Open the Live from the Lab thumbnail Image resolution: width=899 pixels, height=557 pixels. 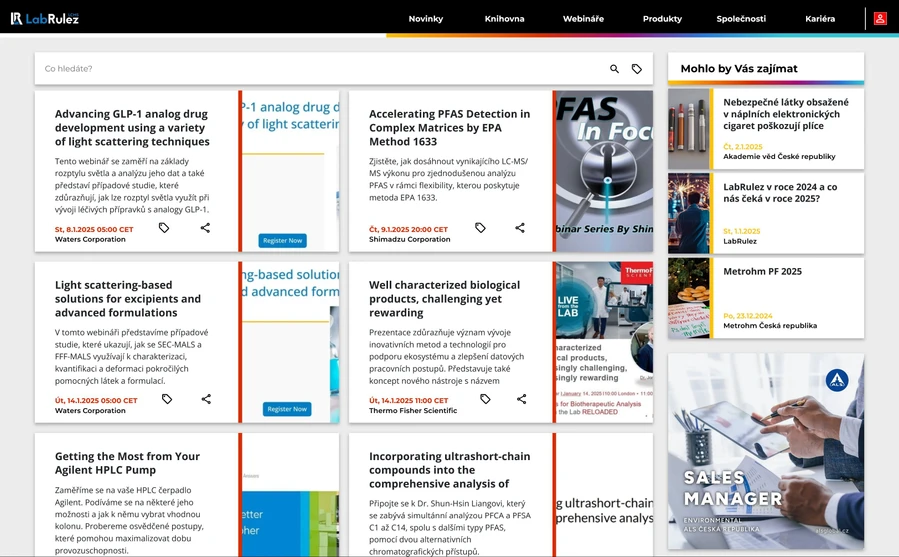click(604, 342)
